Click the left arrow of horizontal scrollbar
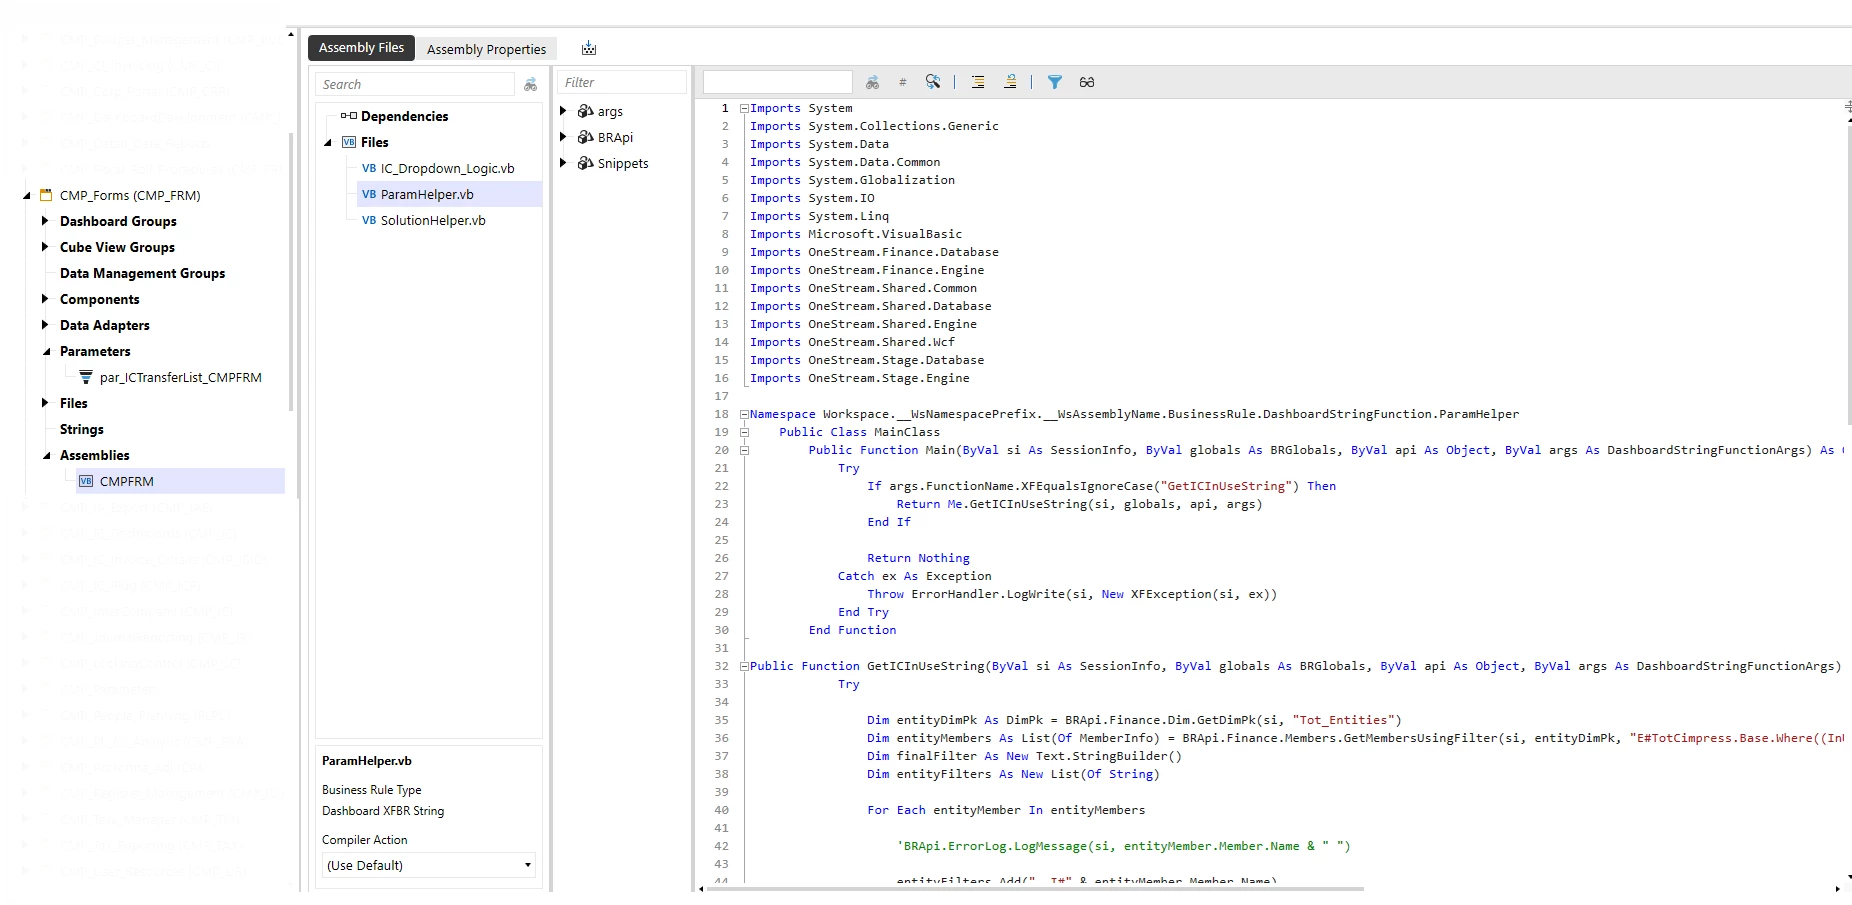 (700, 888)
